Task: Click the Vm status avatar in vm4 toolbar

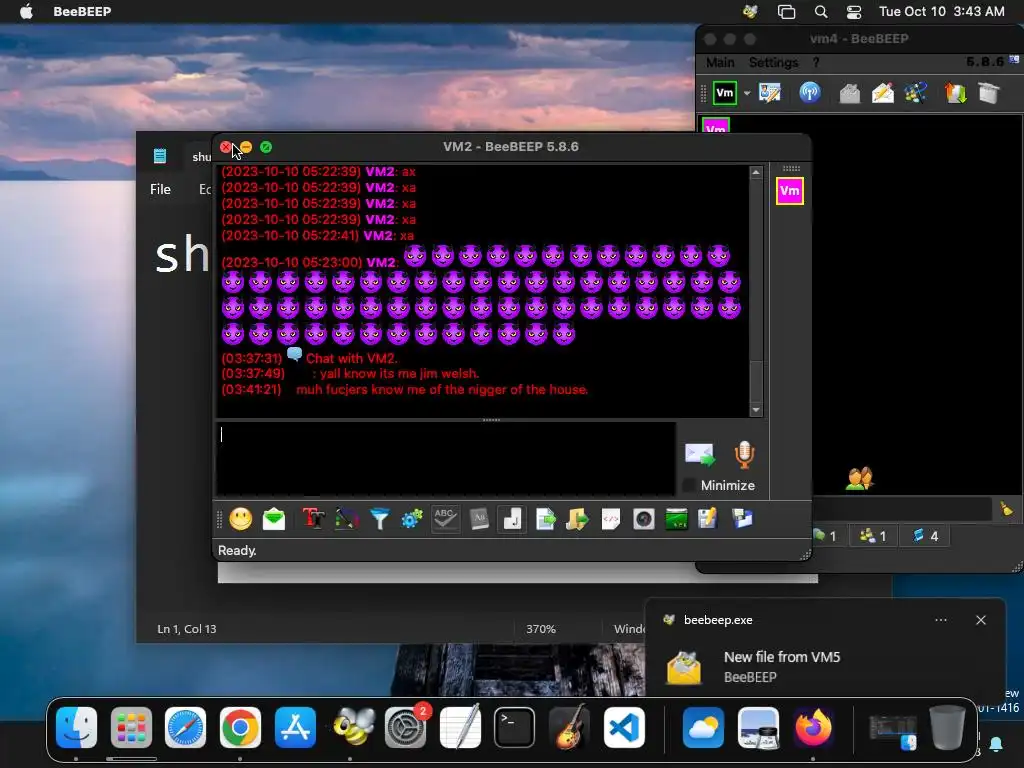Action: pyautogui.click(x=725, y=93)
